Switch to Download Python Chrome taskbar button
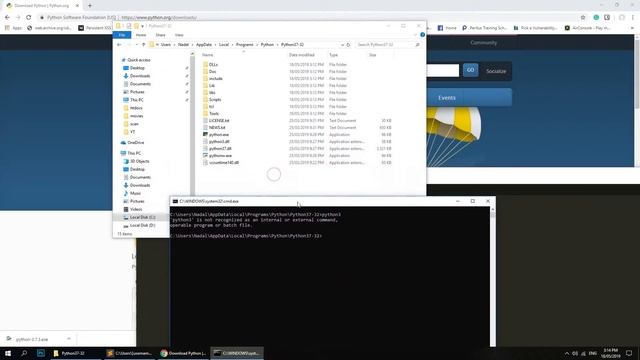Viewport: 640px width, 360px height. [184, 353]
